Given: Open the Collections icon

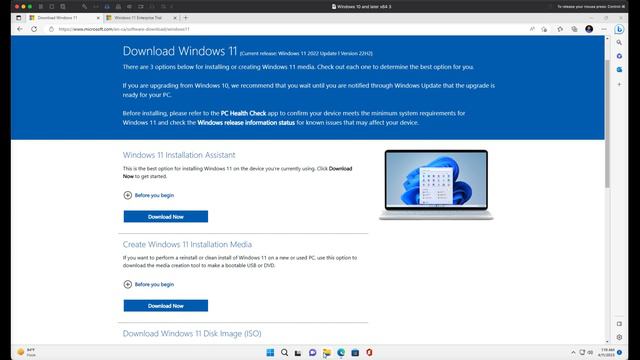Looking at the screenshot, I should point(574,29).
